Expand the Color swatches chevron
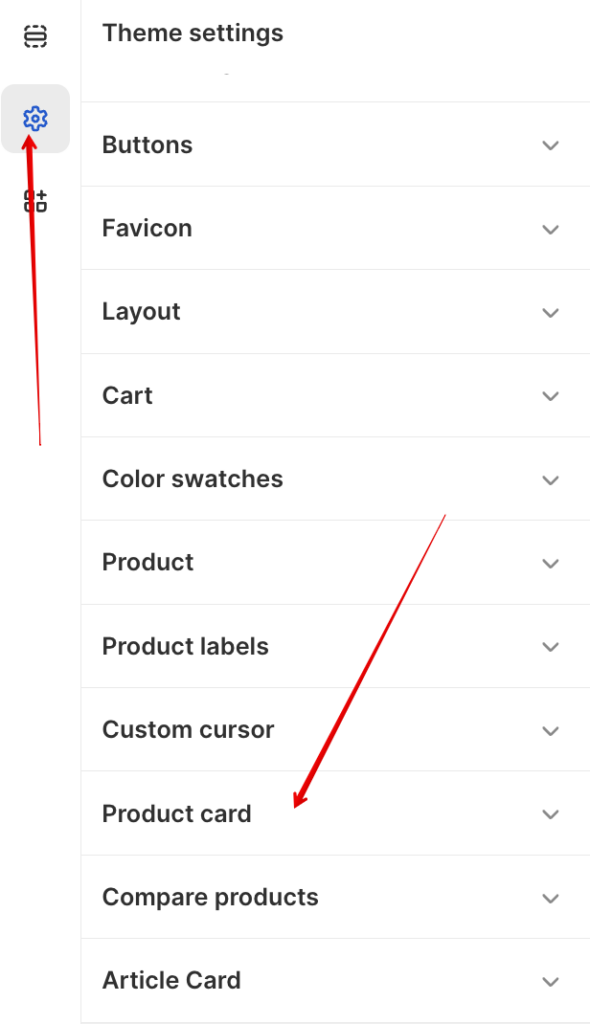590x1024 pixels. coord(551,480)
